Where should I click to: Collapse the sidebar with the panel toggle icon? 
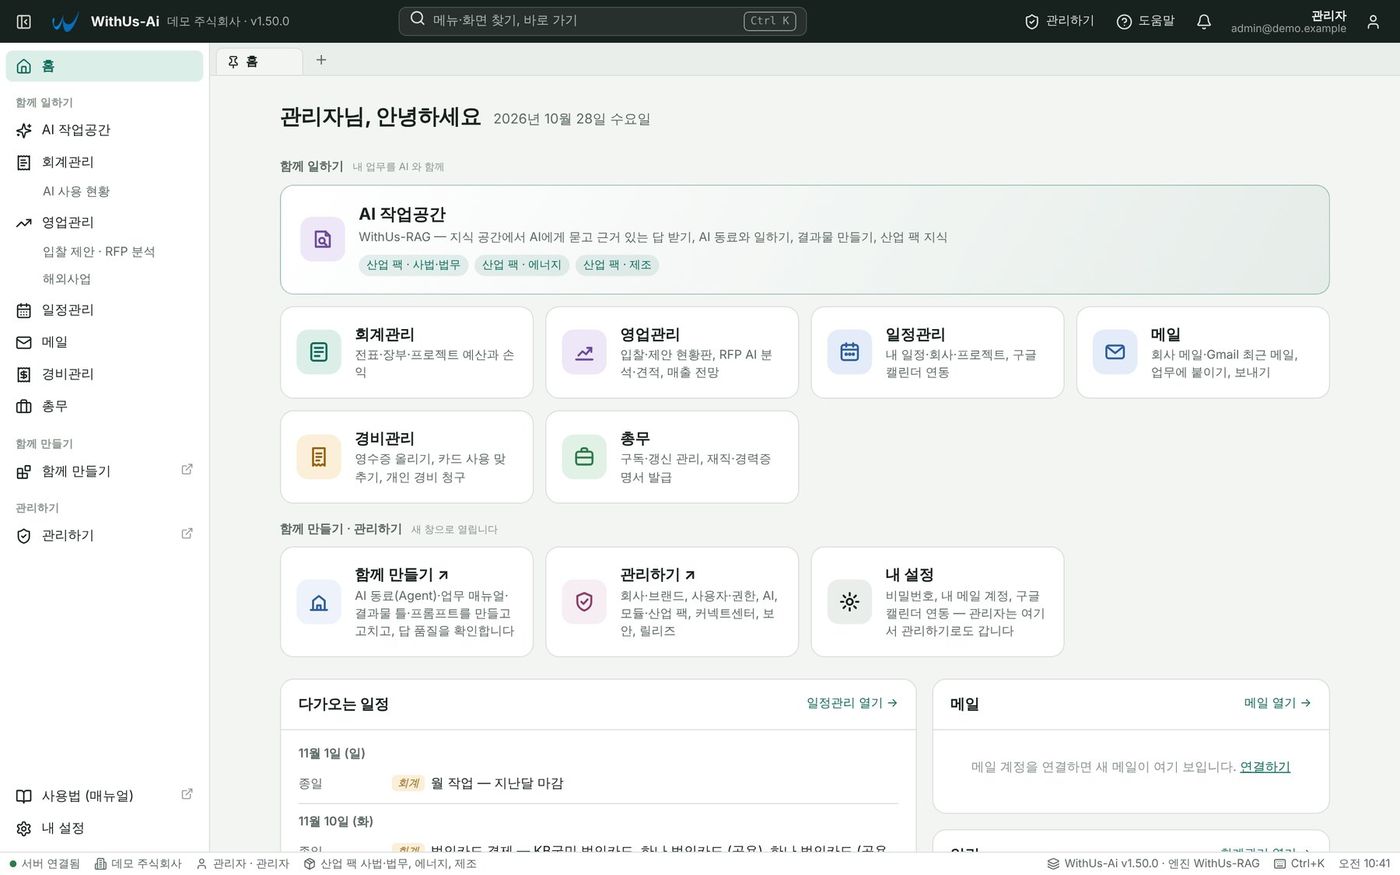[24, 21]
